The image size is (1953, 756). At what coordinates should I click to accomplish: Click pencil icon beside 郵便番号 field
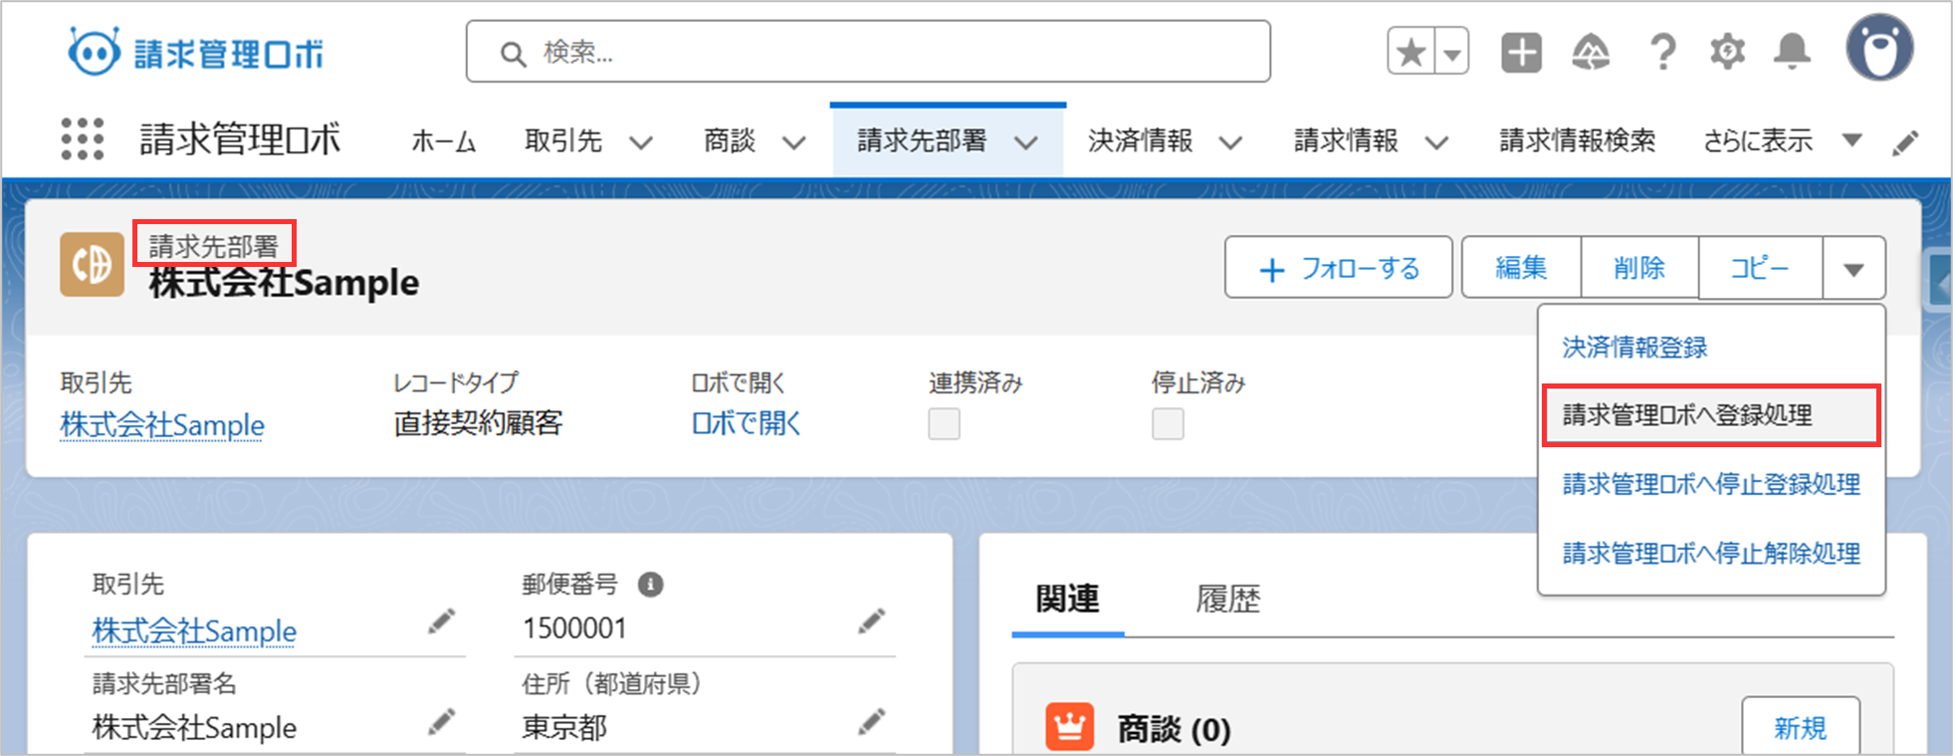(871, 622)
